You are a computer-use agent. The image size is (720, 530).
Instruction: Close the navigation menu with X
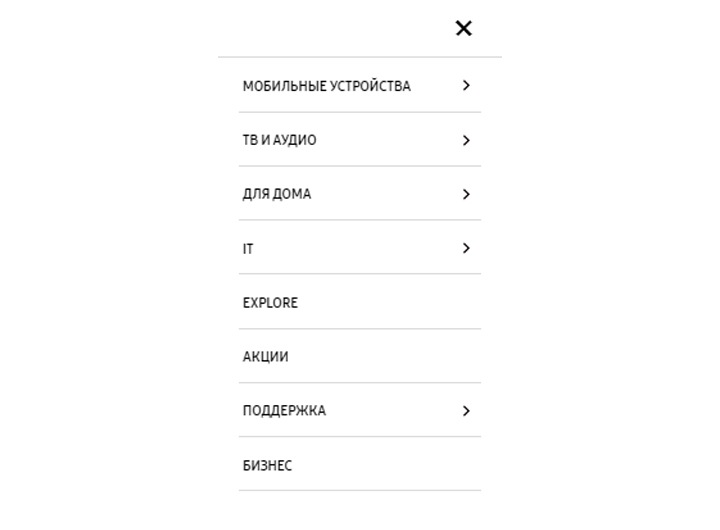click(x=463, y=28)
